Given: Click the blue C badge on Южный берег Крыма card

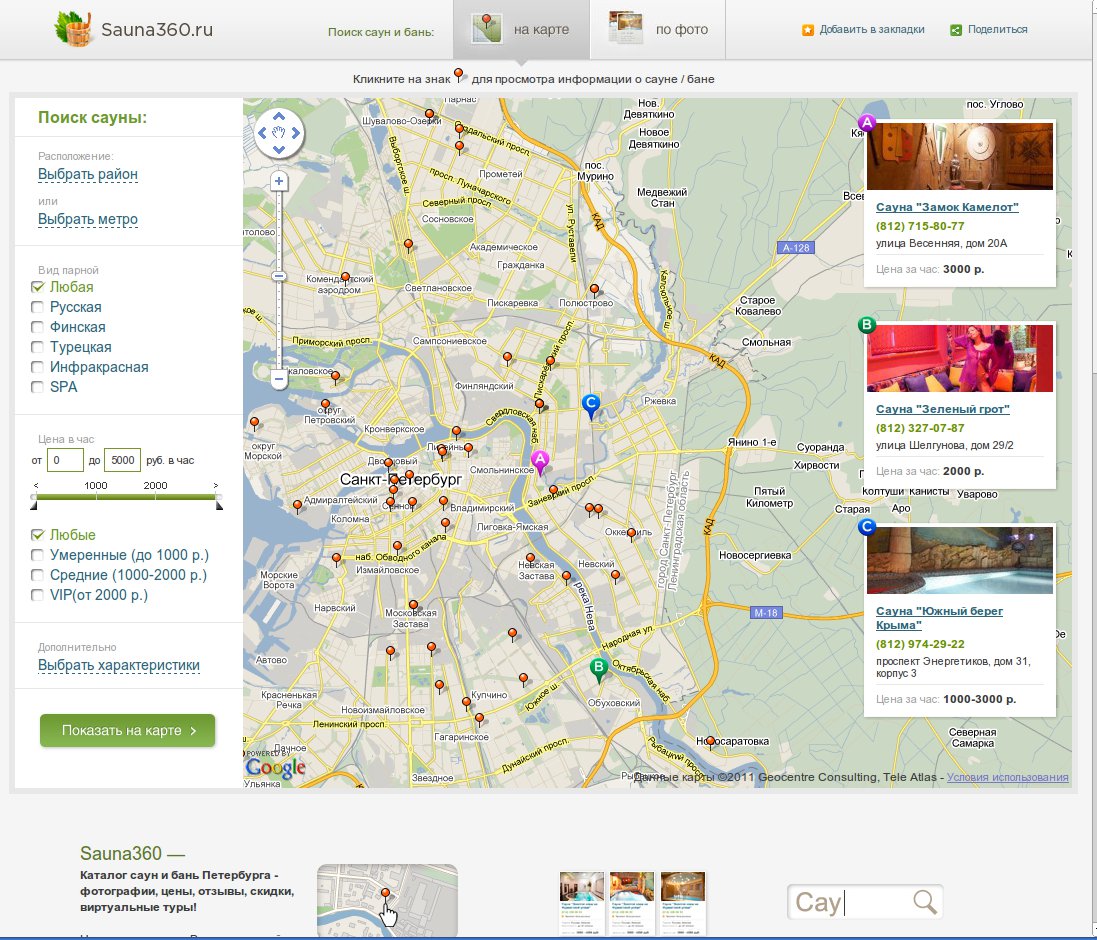Looking at the screenshot, I should tap(867, 527).
